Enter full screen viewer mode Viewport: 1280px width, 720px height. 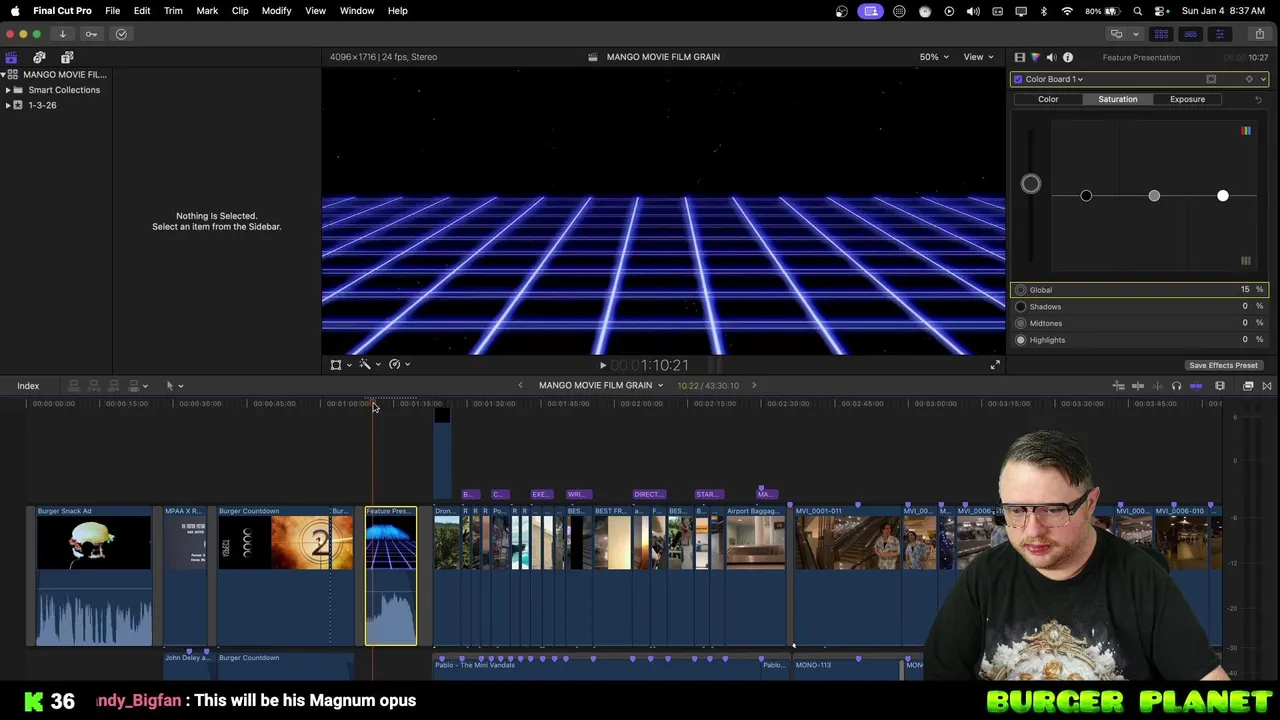(995, 365)
